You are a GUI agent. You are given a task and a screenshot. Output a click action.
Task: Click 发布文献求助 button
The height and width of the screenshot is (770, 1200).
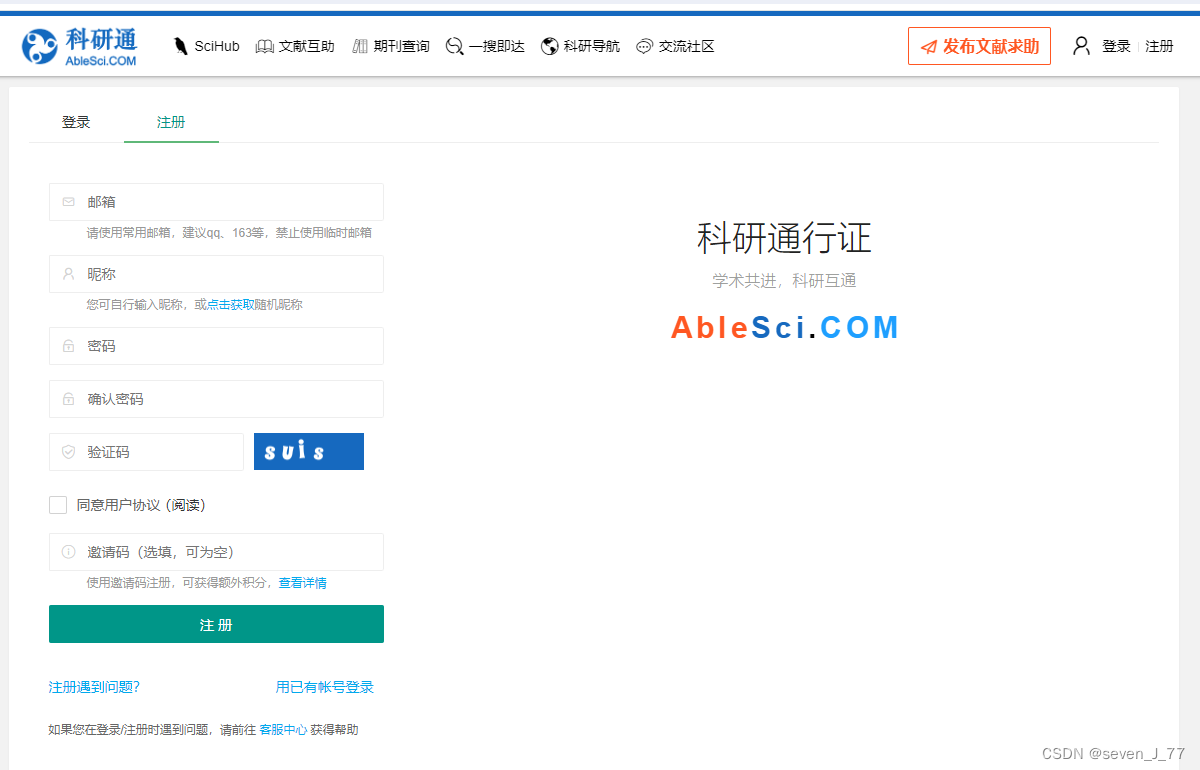pyautogui.click(x=979, y=46)
